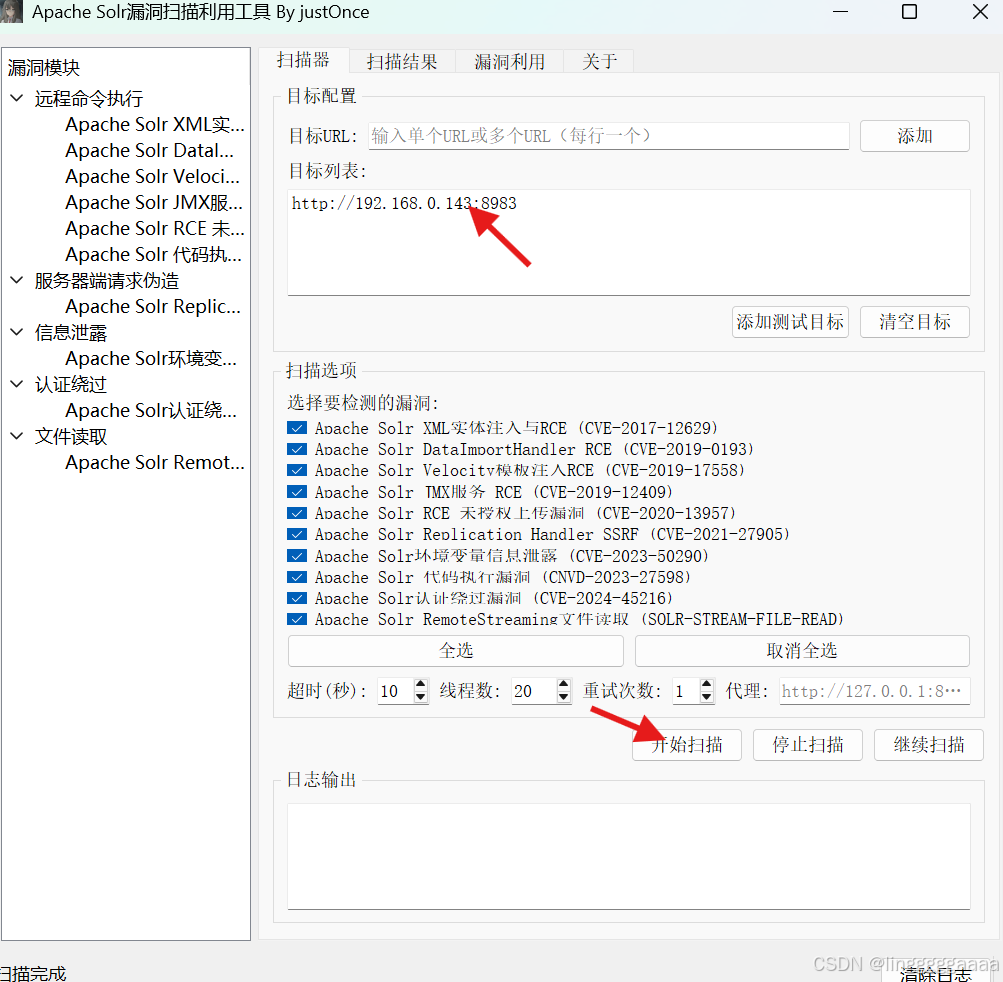The image size is (1003, 982).
Task: Uncheck 代码执行漏洞 CNVD-2023-27598
Action: click(x=297, y=577)
